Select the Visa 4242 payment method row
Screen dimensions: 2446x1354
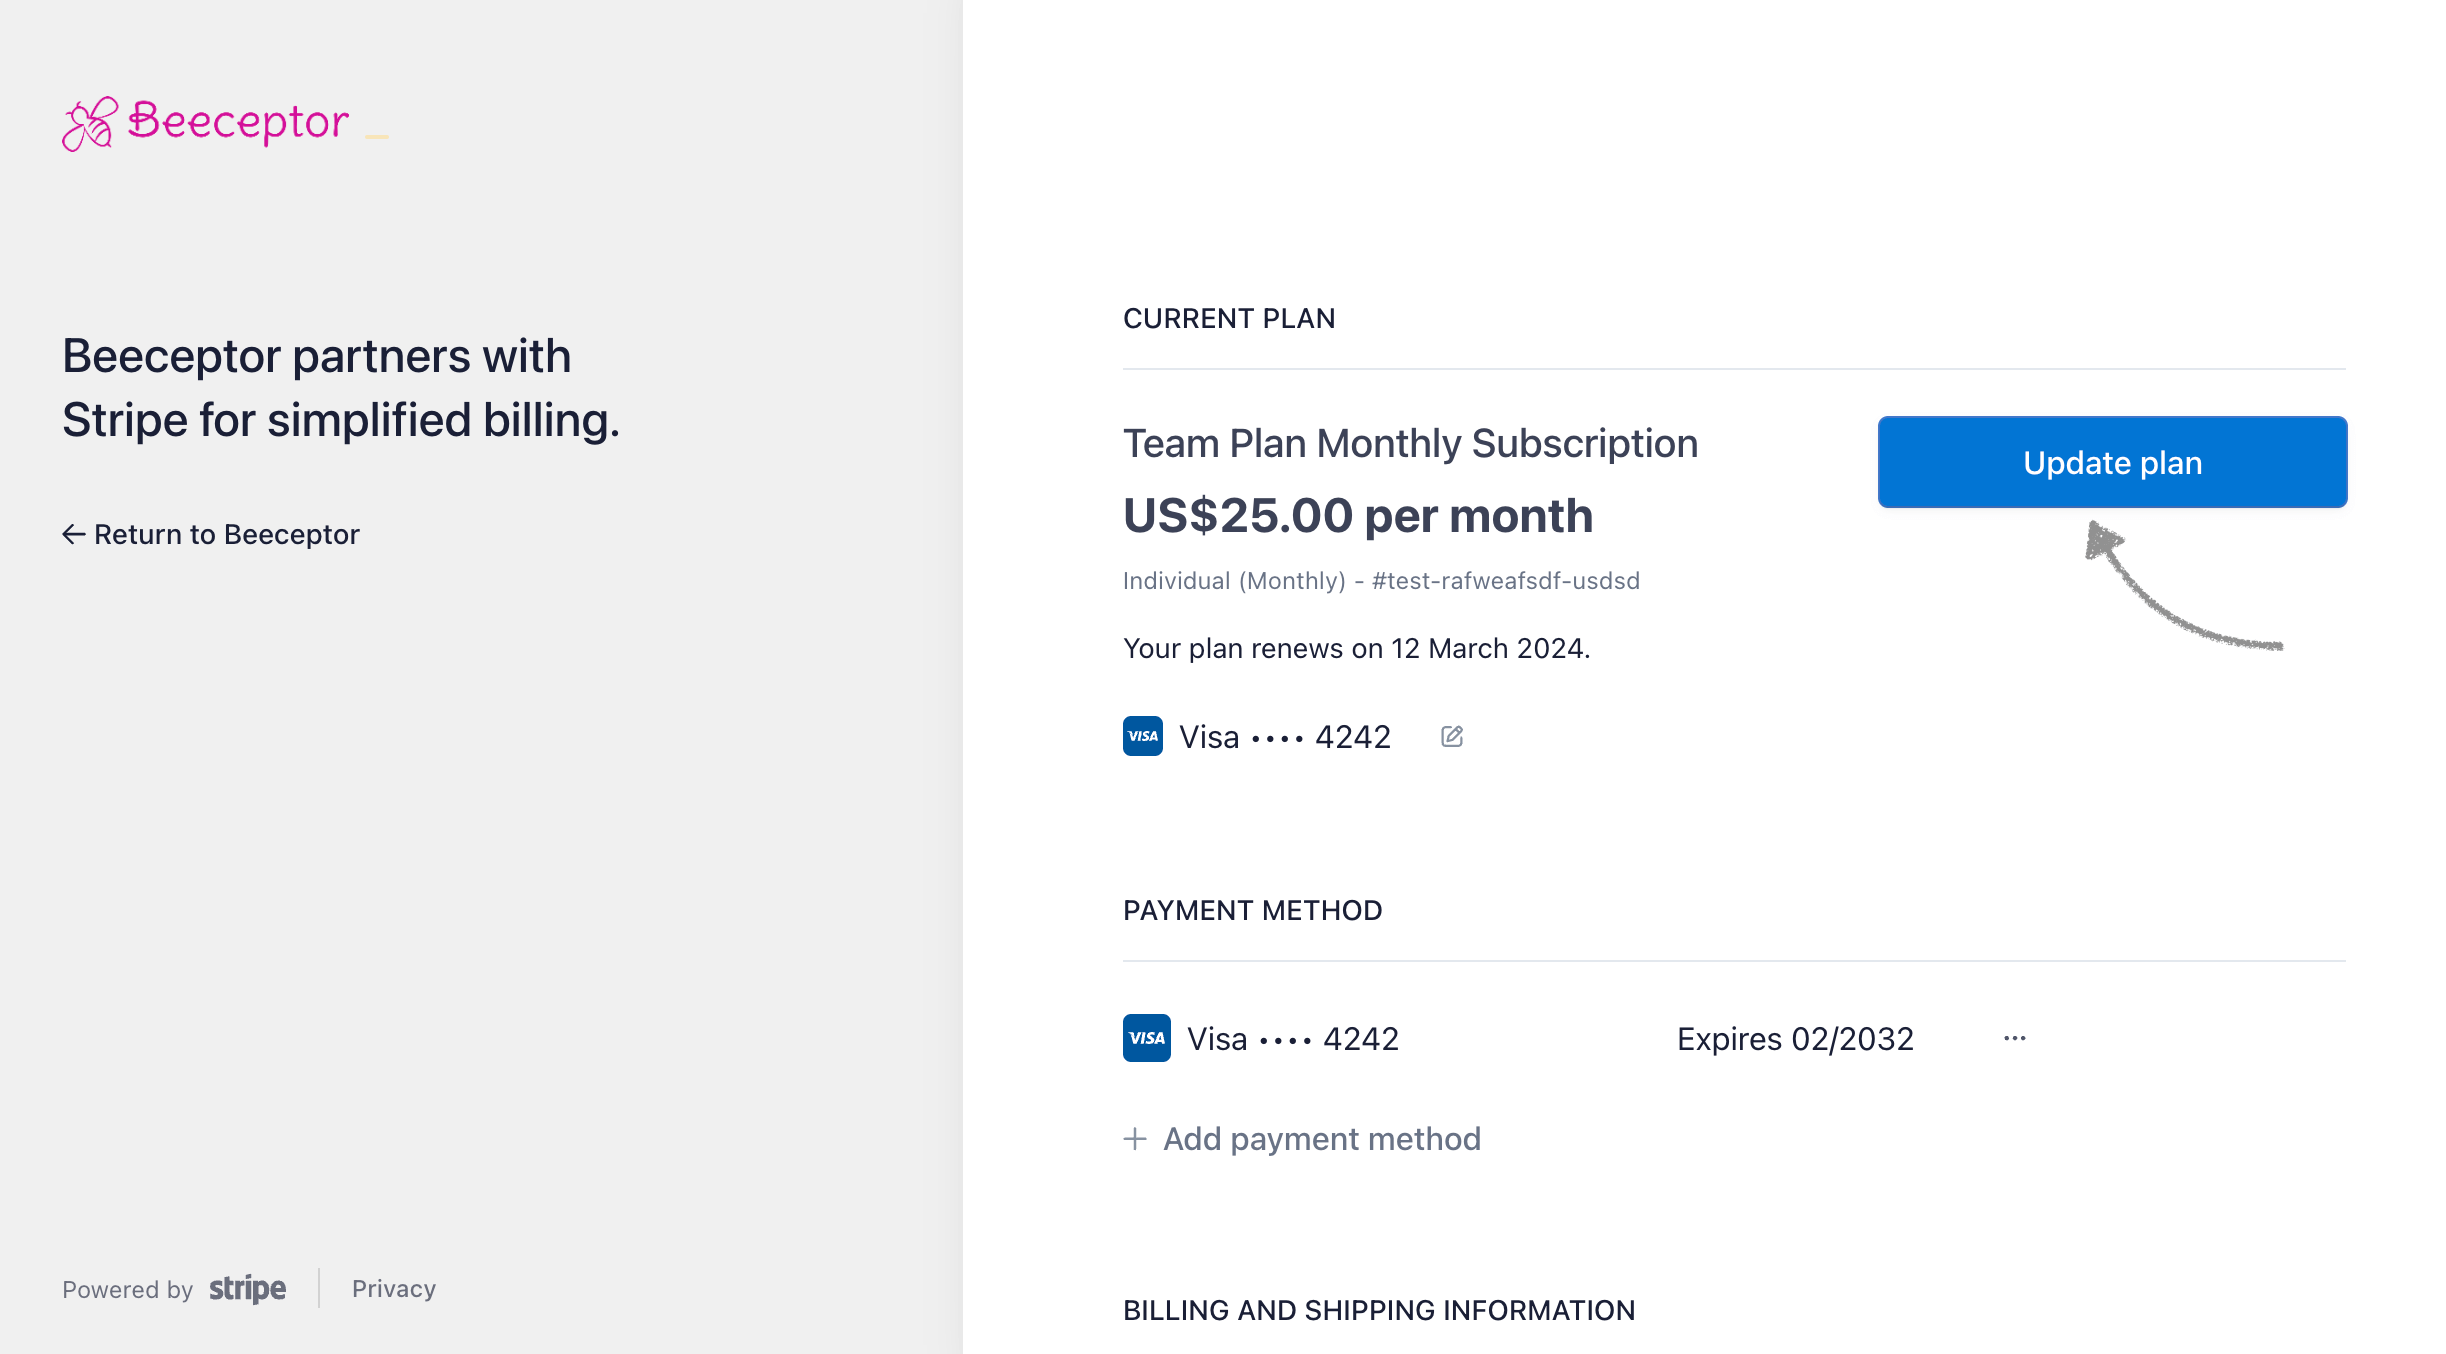1292,1039
